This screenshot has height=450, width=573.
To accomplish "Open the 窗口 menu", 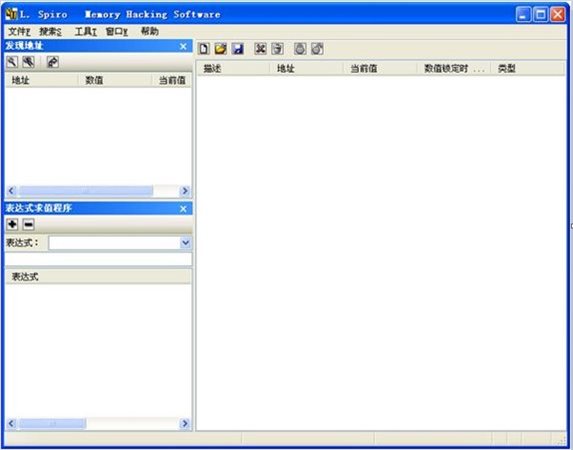I will point(117,31).
